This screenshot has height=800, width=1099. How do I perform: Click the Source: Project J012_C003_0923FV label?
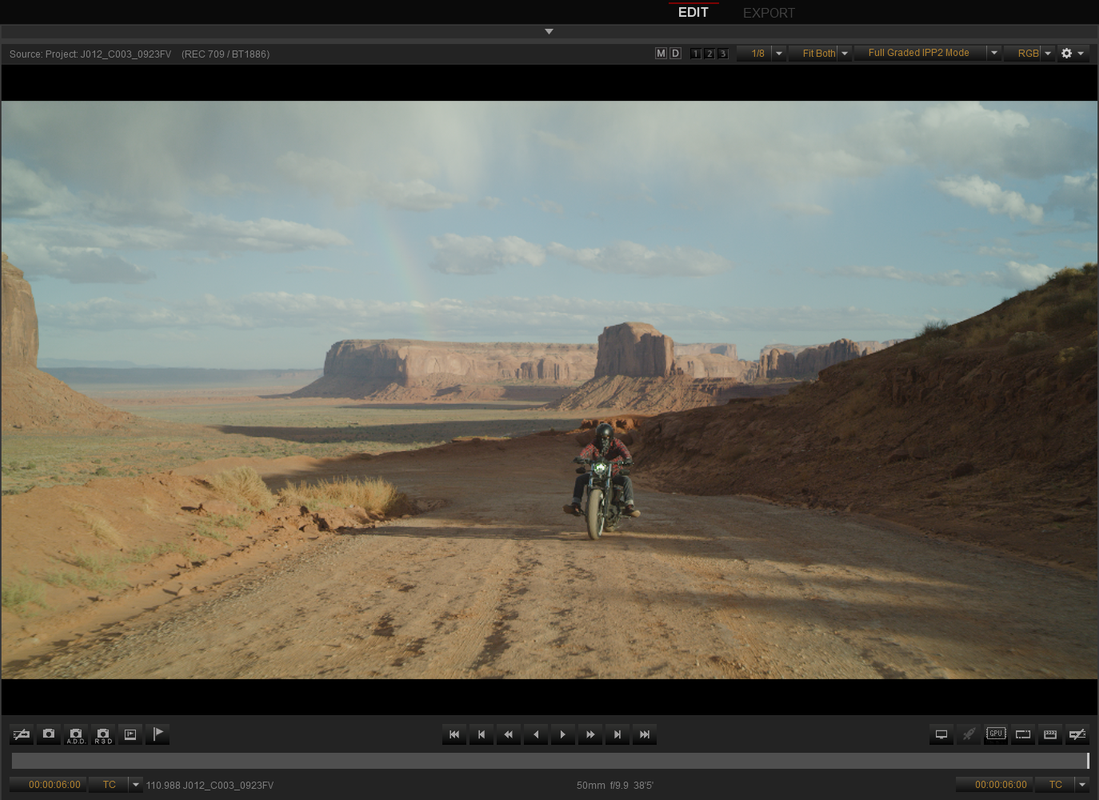(x=90, y=54)
